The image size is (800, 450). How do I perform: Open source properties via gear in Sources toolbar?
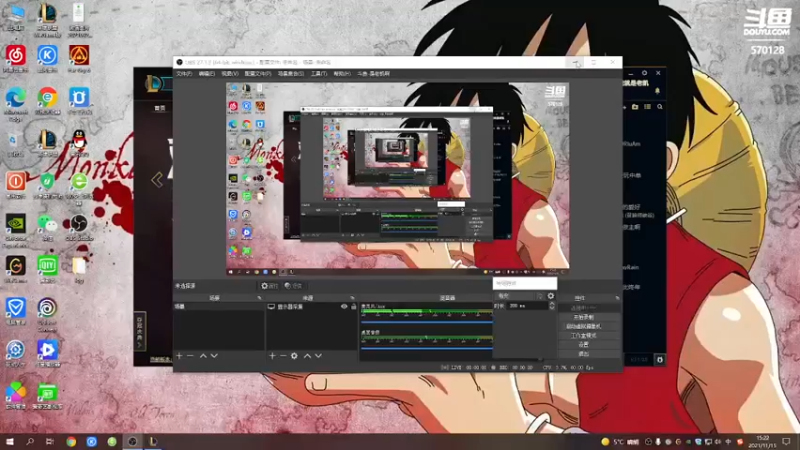pyautogui.click(x=294, y=356)
